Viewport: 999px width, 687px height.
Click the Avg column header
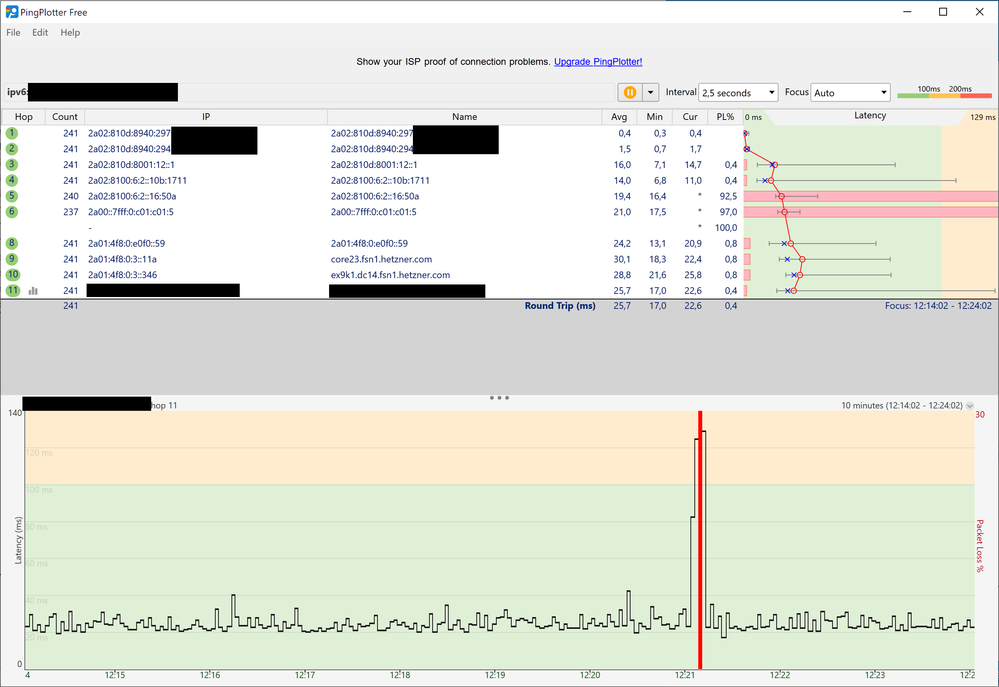[619, 117]
